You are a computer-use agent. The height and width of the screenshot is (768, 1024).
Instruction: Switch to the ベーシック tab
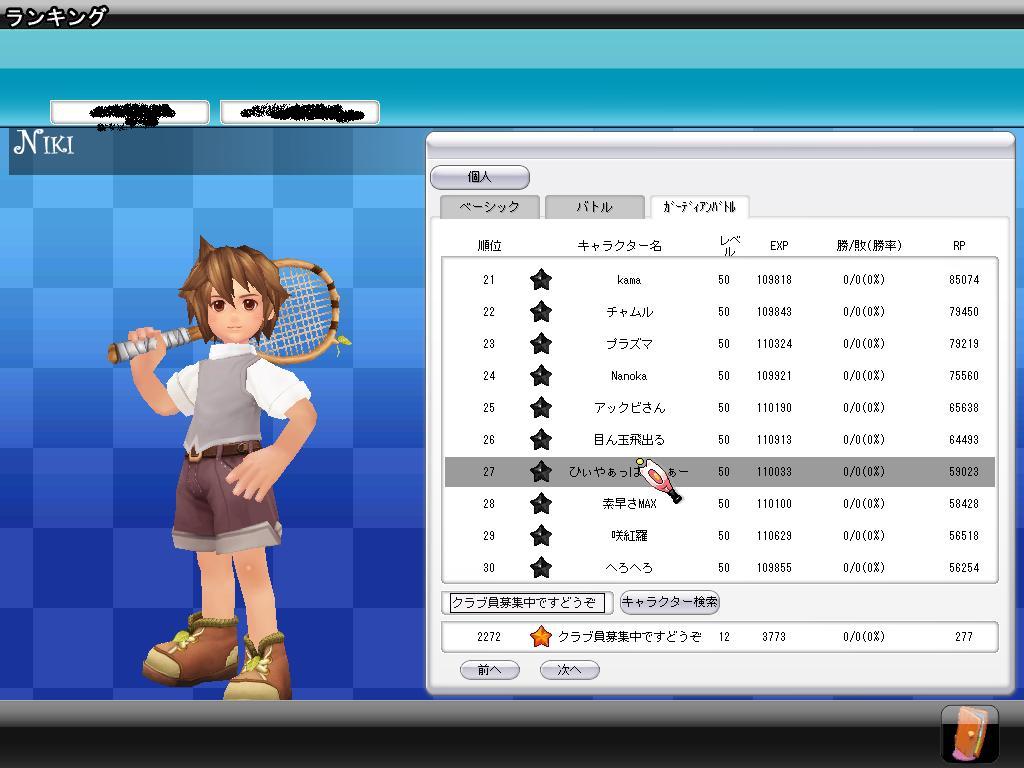(489, 207)
